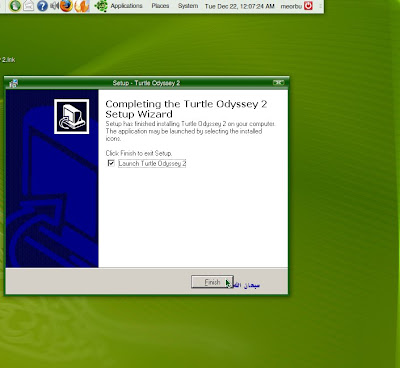Open the Applications menu
This screenshot has height=368, width=400.
pos(126,6)
